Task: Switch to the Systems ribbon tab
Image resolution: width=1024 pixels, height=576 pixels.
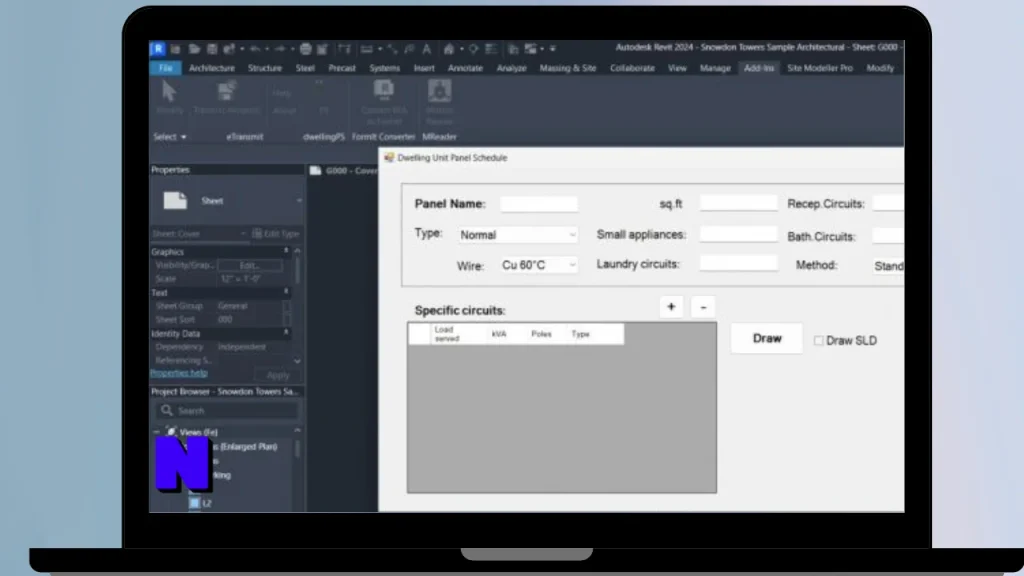Action: [x=384, y=68]
